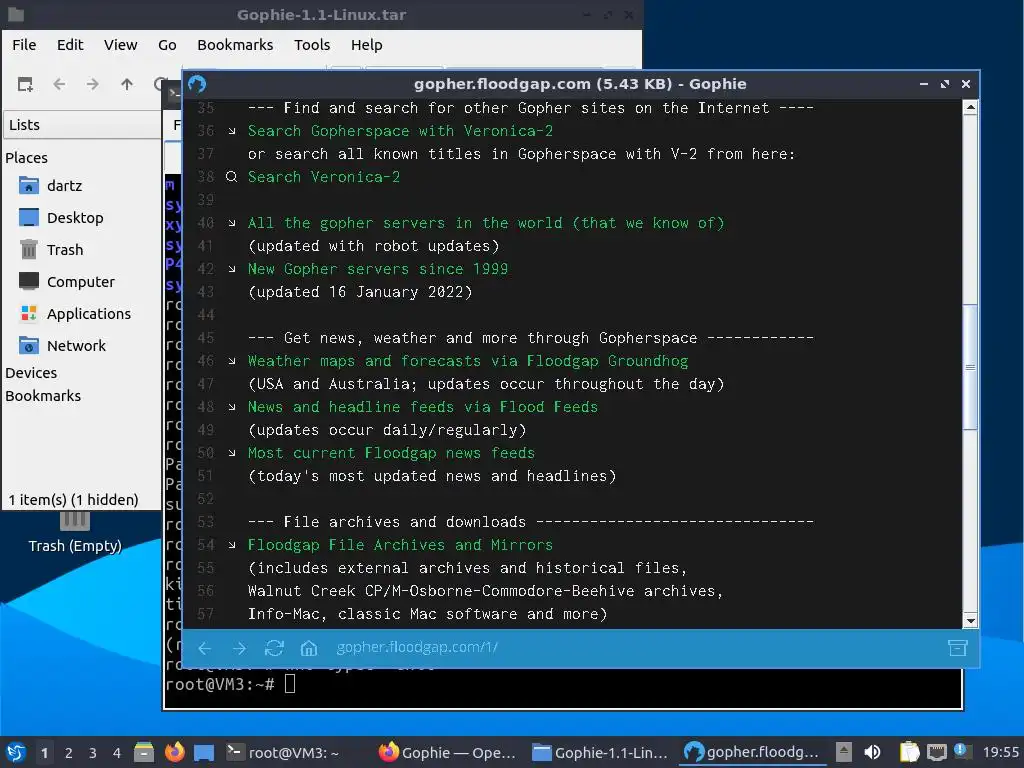
Task: Click back arrow in file manager toolbar
Action: (x=59, y=84)
